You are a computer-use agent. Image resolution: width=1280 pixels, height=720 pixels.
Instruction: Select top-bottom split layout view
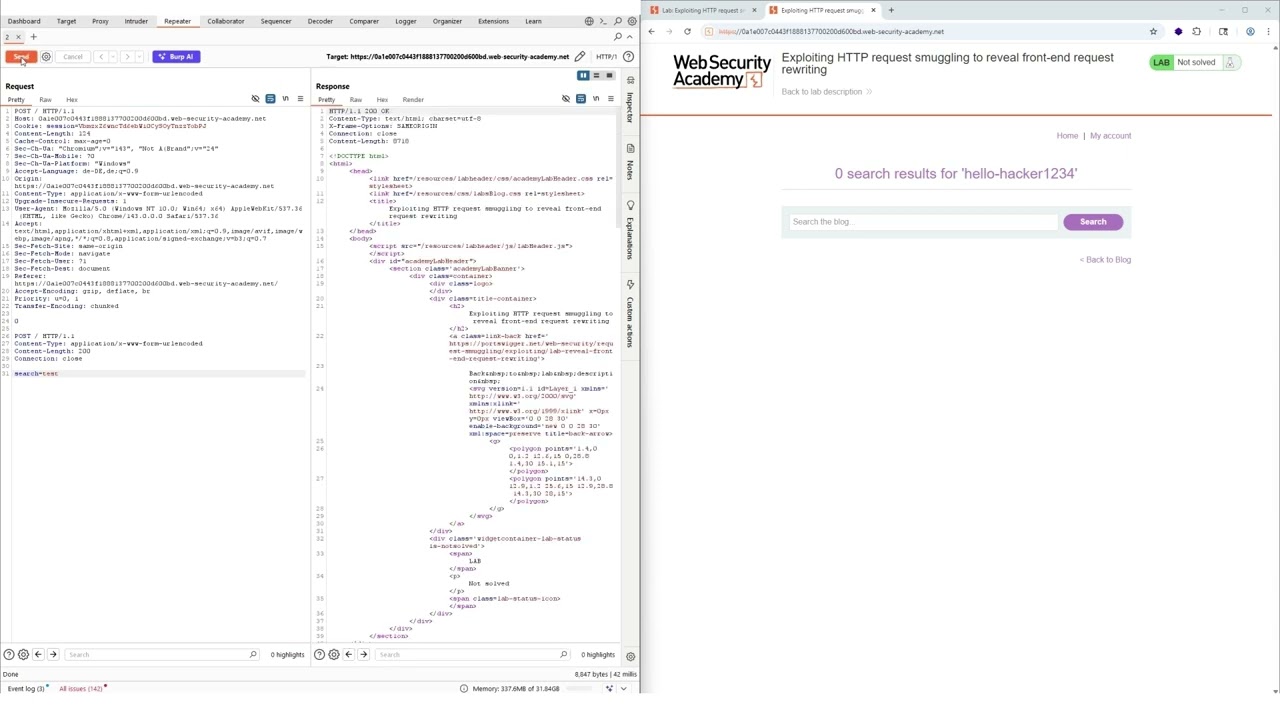tap(596, 76)
